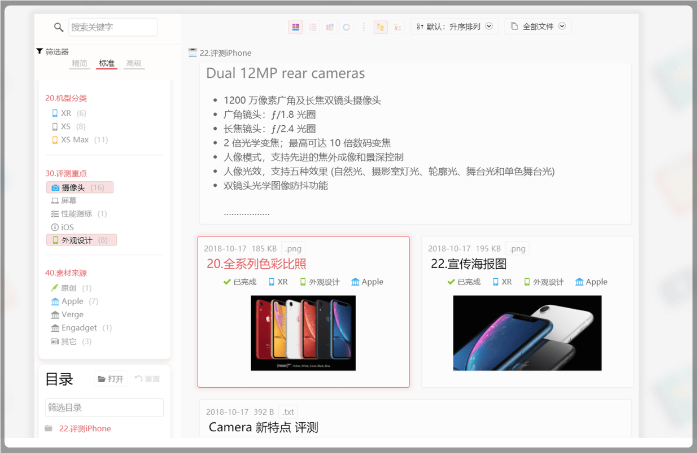Click the 30.评测重点 group heading
The image size is (697, 453).
(66, 173)
